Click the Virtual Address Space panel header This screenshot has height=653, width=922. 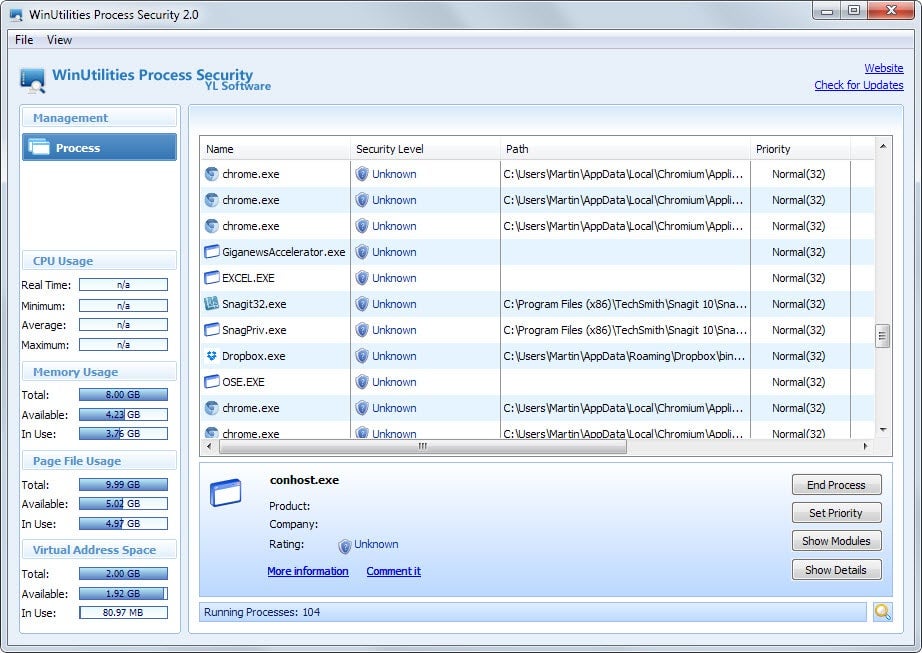99,550
